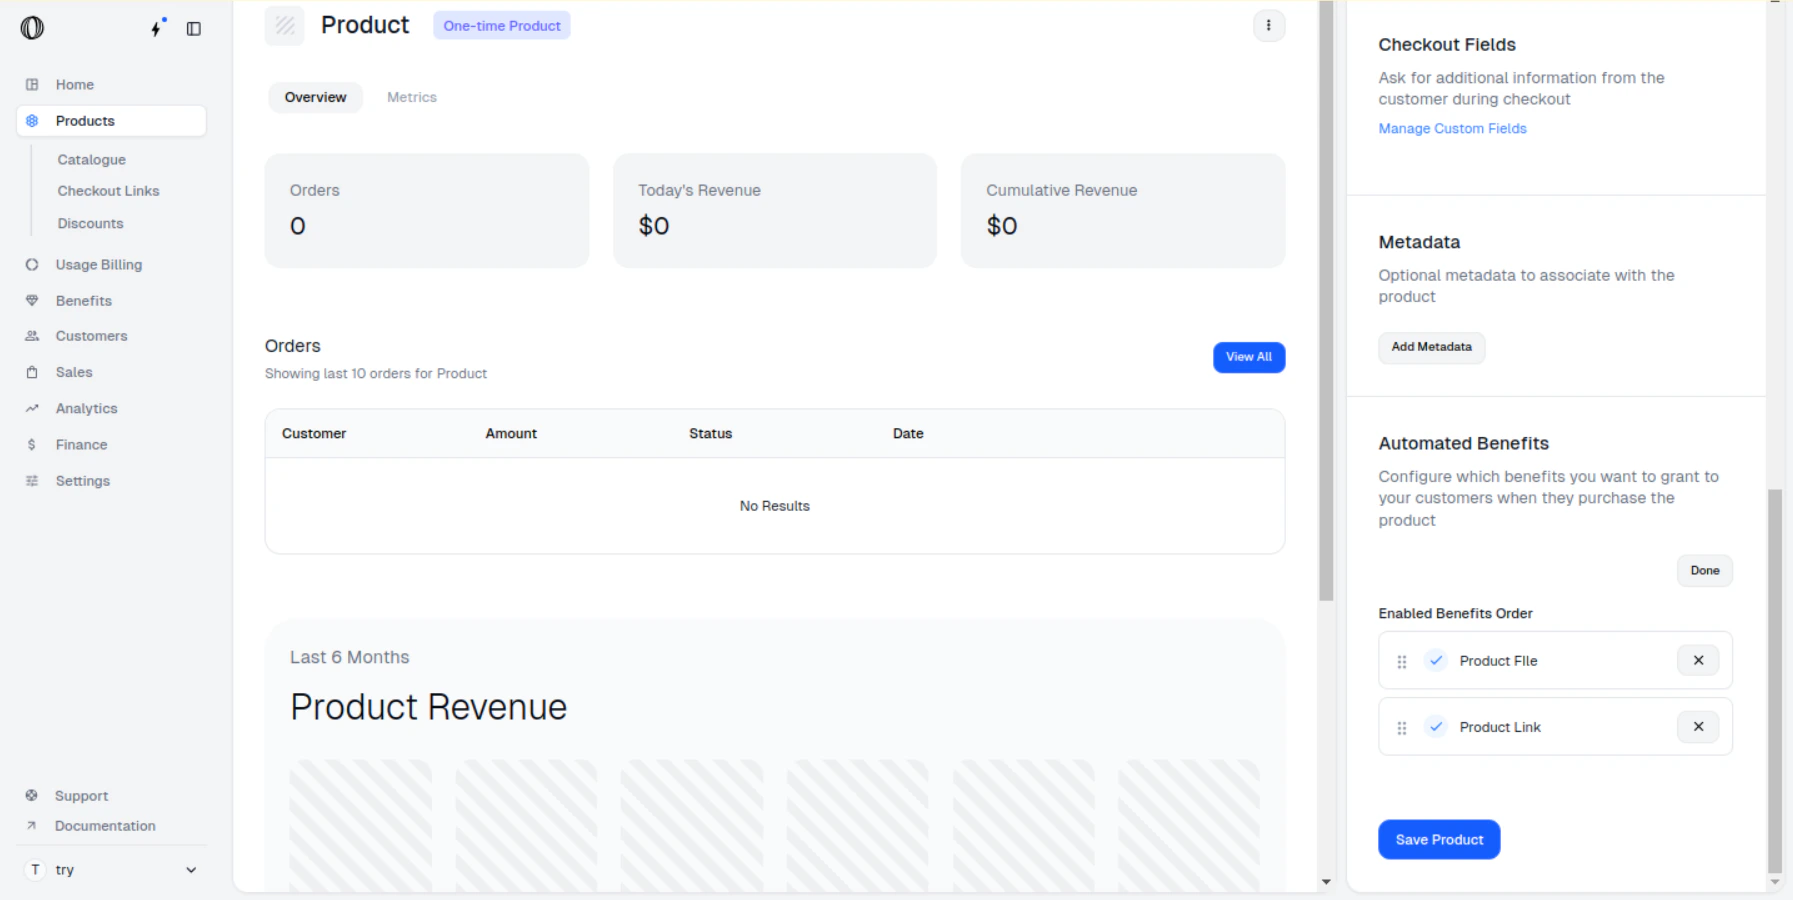Collapse the sidebar with the panel icon
The height and width of the screenshot is (900, 1793).
pyautogui.click(x=194, y=29)
